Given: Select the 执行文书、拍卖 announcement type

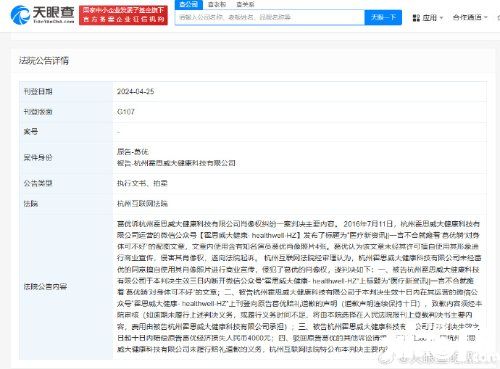Looking at the screenshot, I should [142, 183].
